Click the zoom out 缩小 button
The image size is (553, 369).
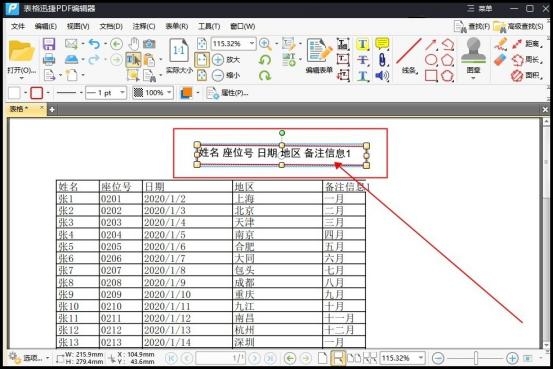click(x=226, y=75)
